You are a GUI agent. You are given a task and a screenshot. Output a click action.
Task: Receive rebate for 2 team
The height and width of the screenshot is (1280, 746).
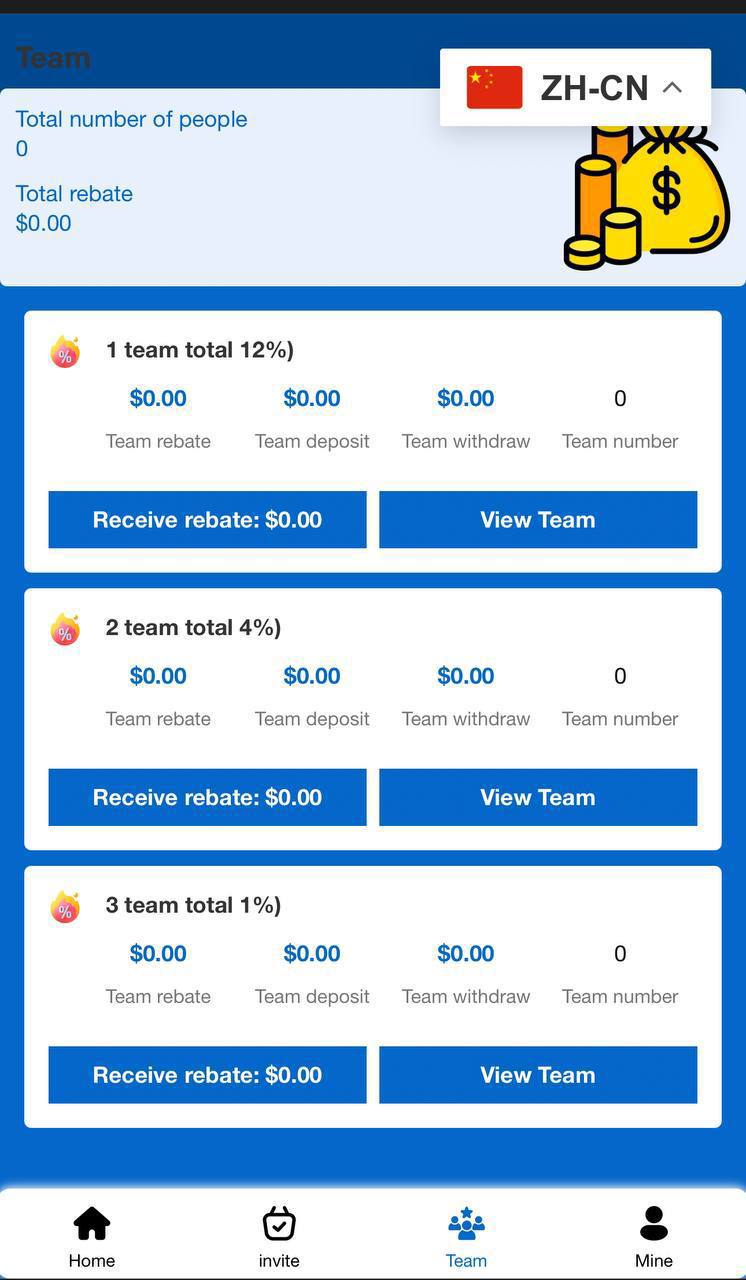click(207, 798)
